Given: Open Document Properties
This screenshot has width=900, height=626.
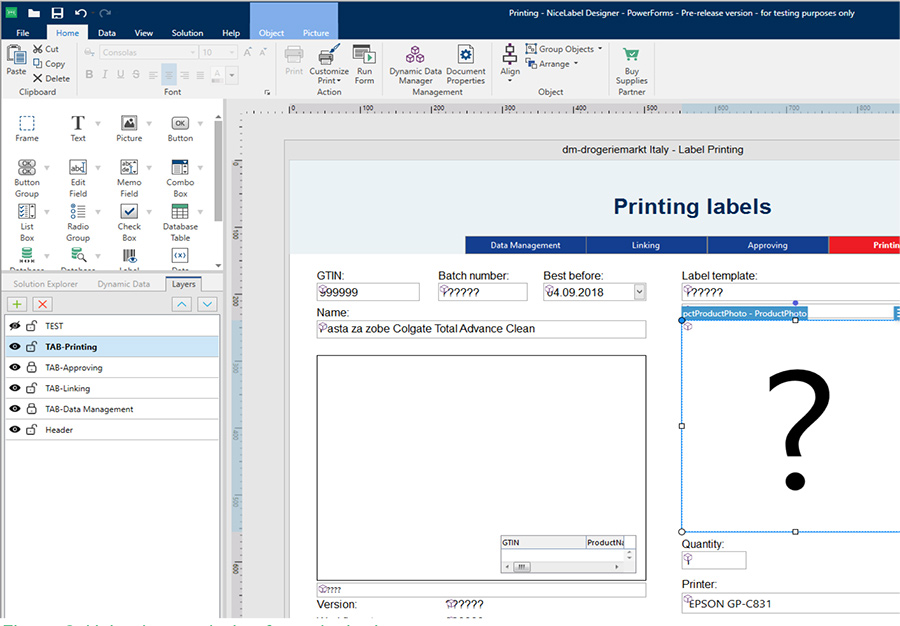Looking at the screenshot, I should click(465, 64).
